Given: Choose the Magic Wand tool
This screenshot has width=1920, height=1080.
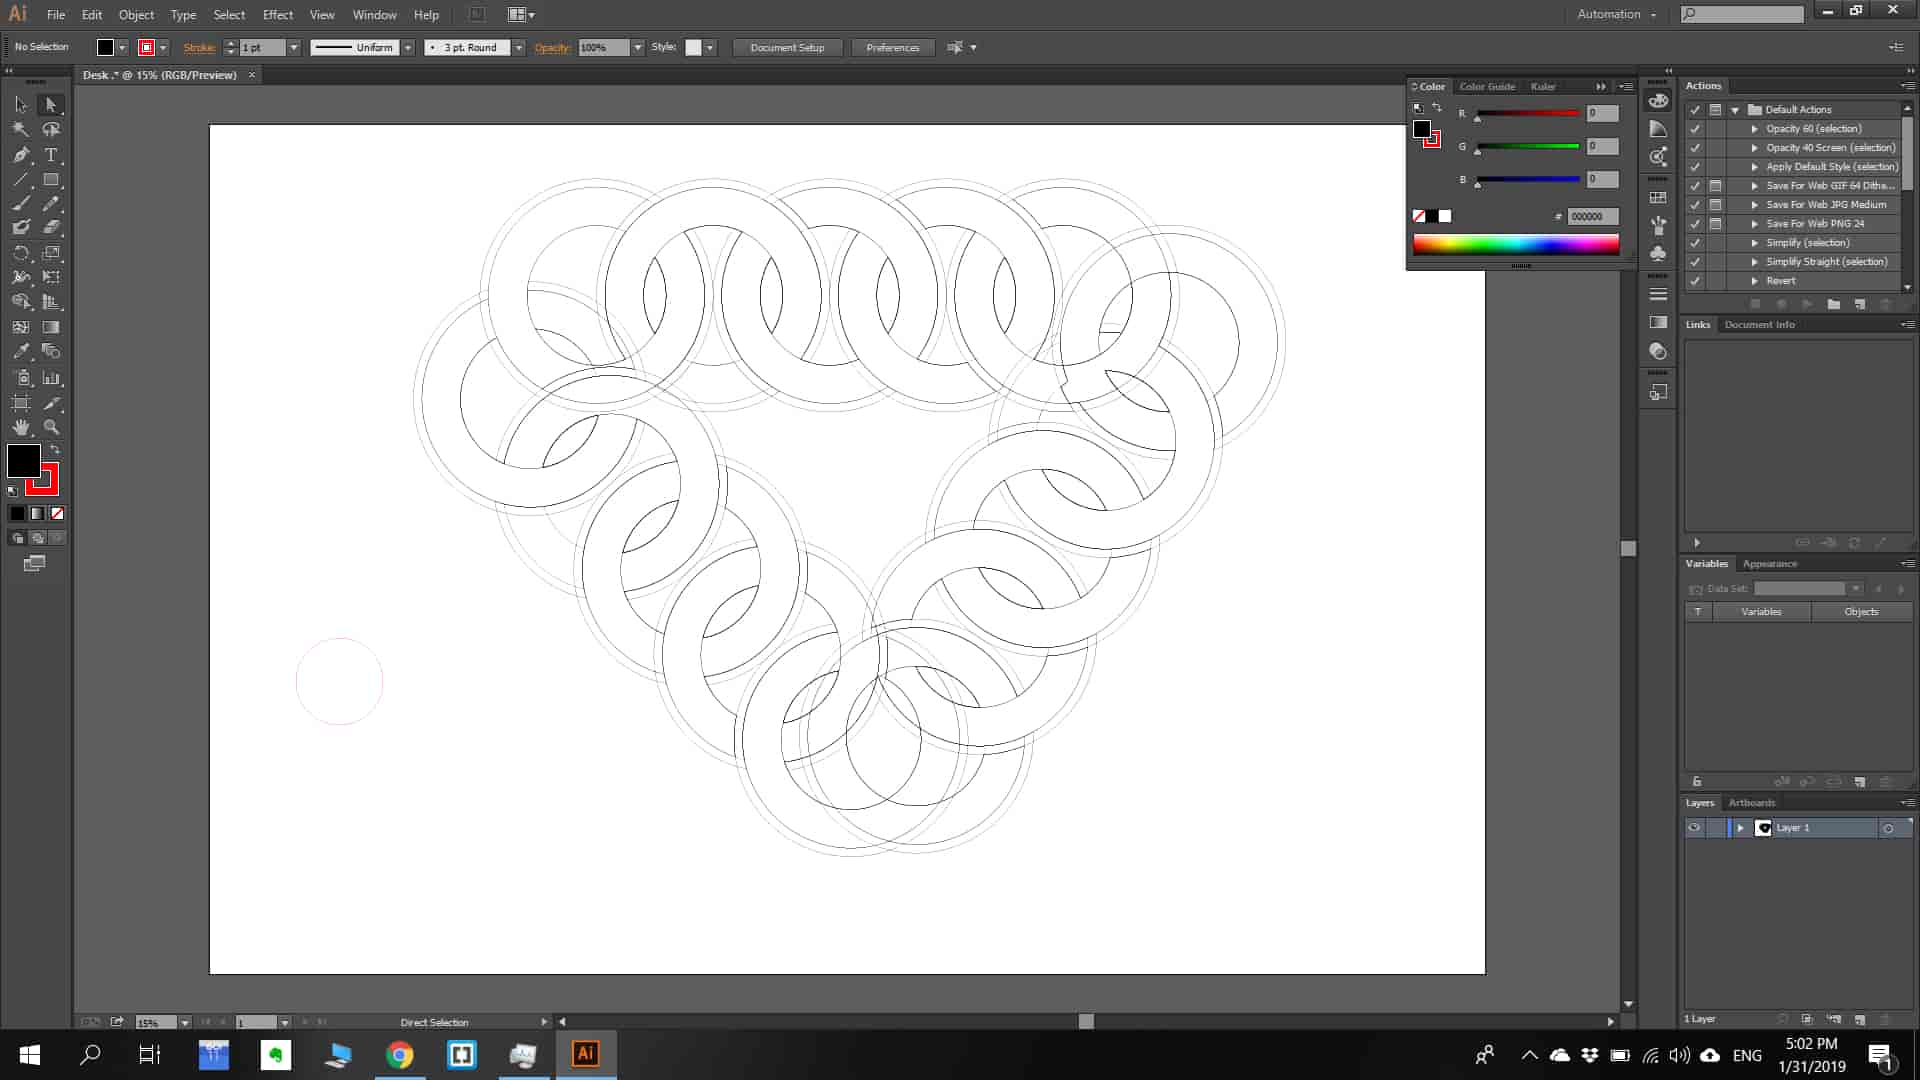Looking at the screenshot, I should [x=21, y=130].
